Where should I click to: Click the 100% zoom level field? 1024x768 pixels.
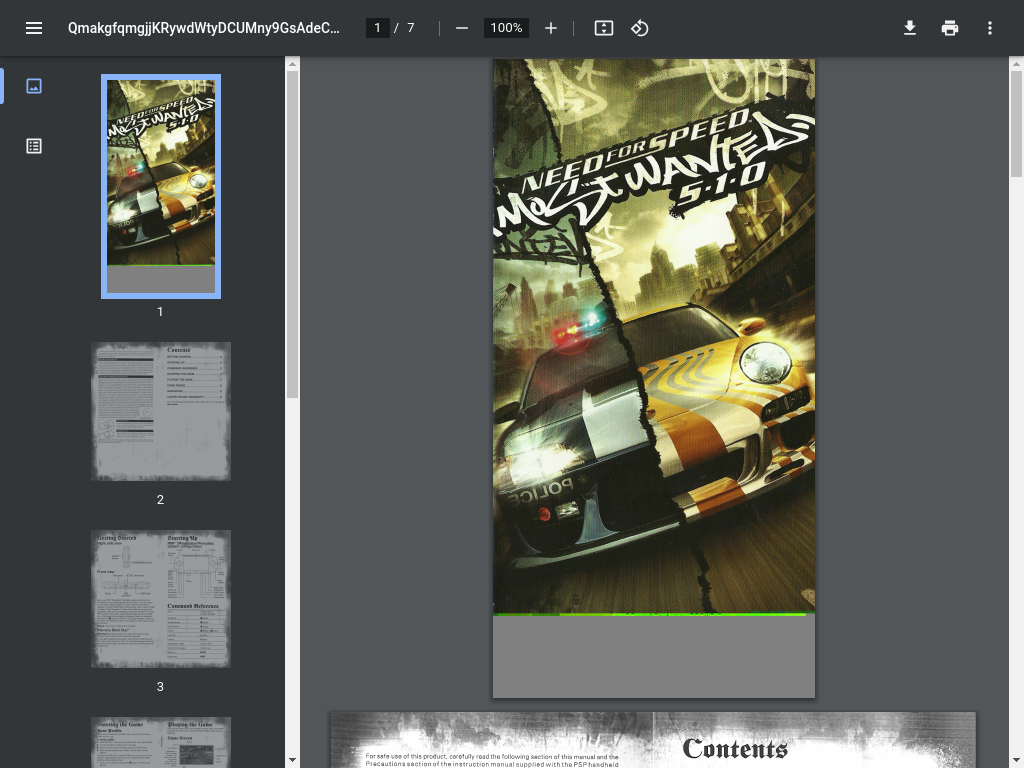click(506, 28)
